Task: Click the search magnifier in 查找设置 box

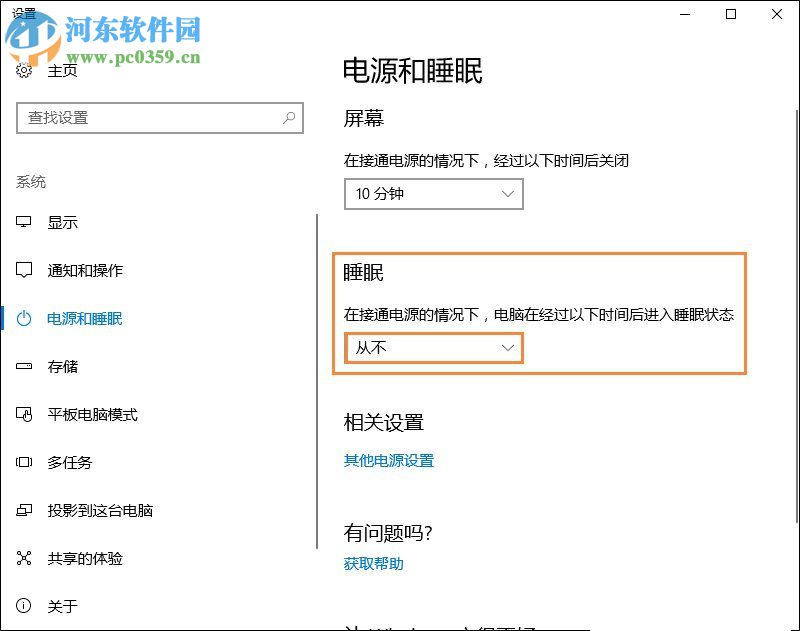Action: 289,118
